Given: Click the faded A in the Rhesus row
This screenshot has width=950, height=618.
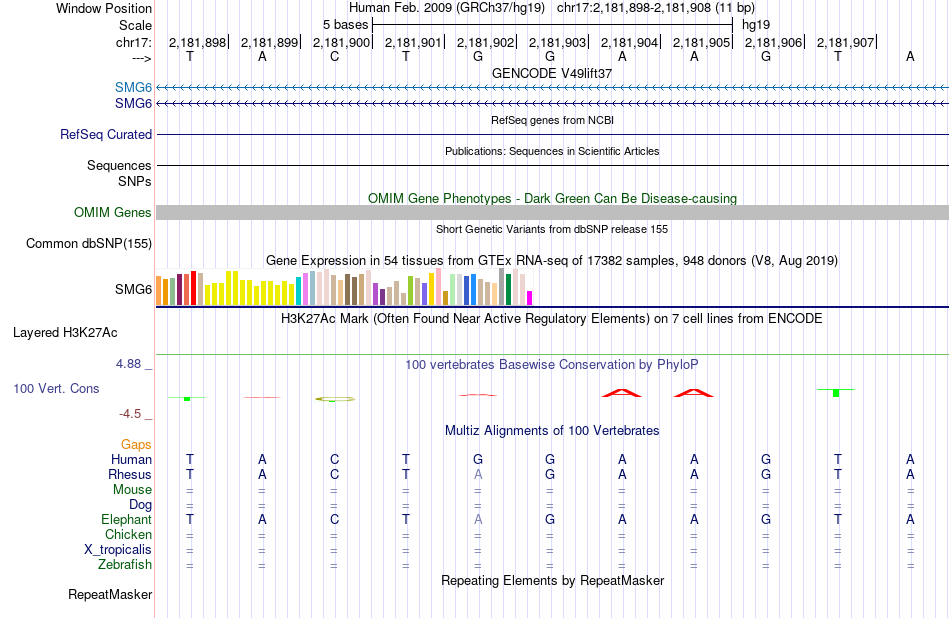Looking at the screenshot, I should [478, 474].
